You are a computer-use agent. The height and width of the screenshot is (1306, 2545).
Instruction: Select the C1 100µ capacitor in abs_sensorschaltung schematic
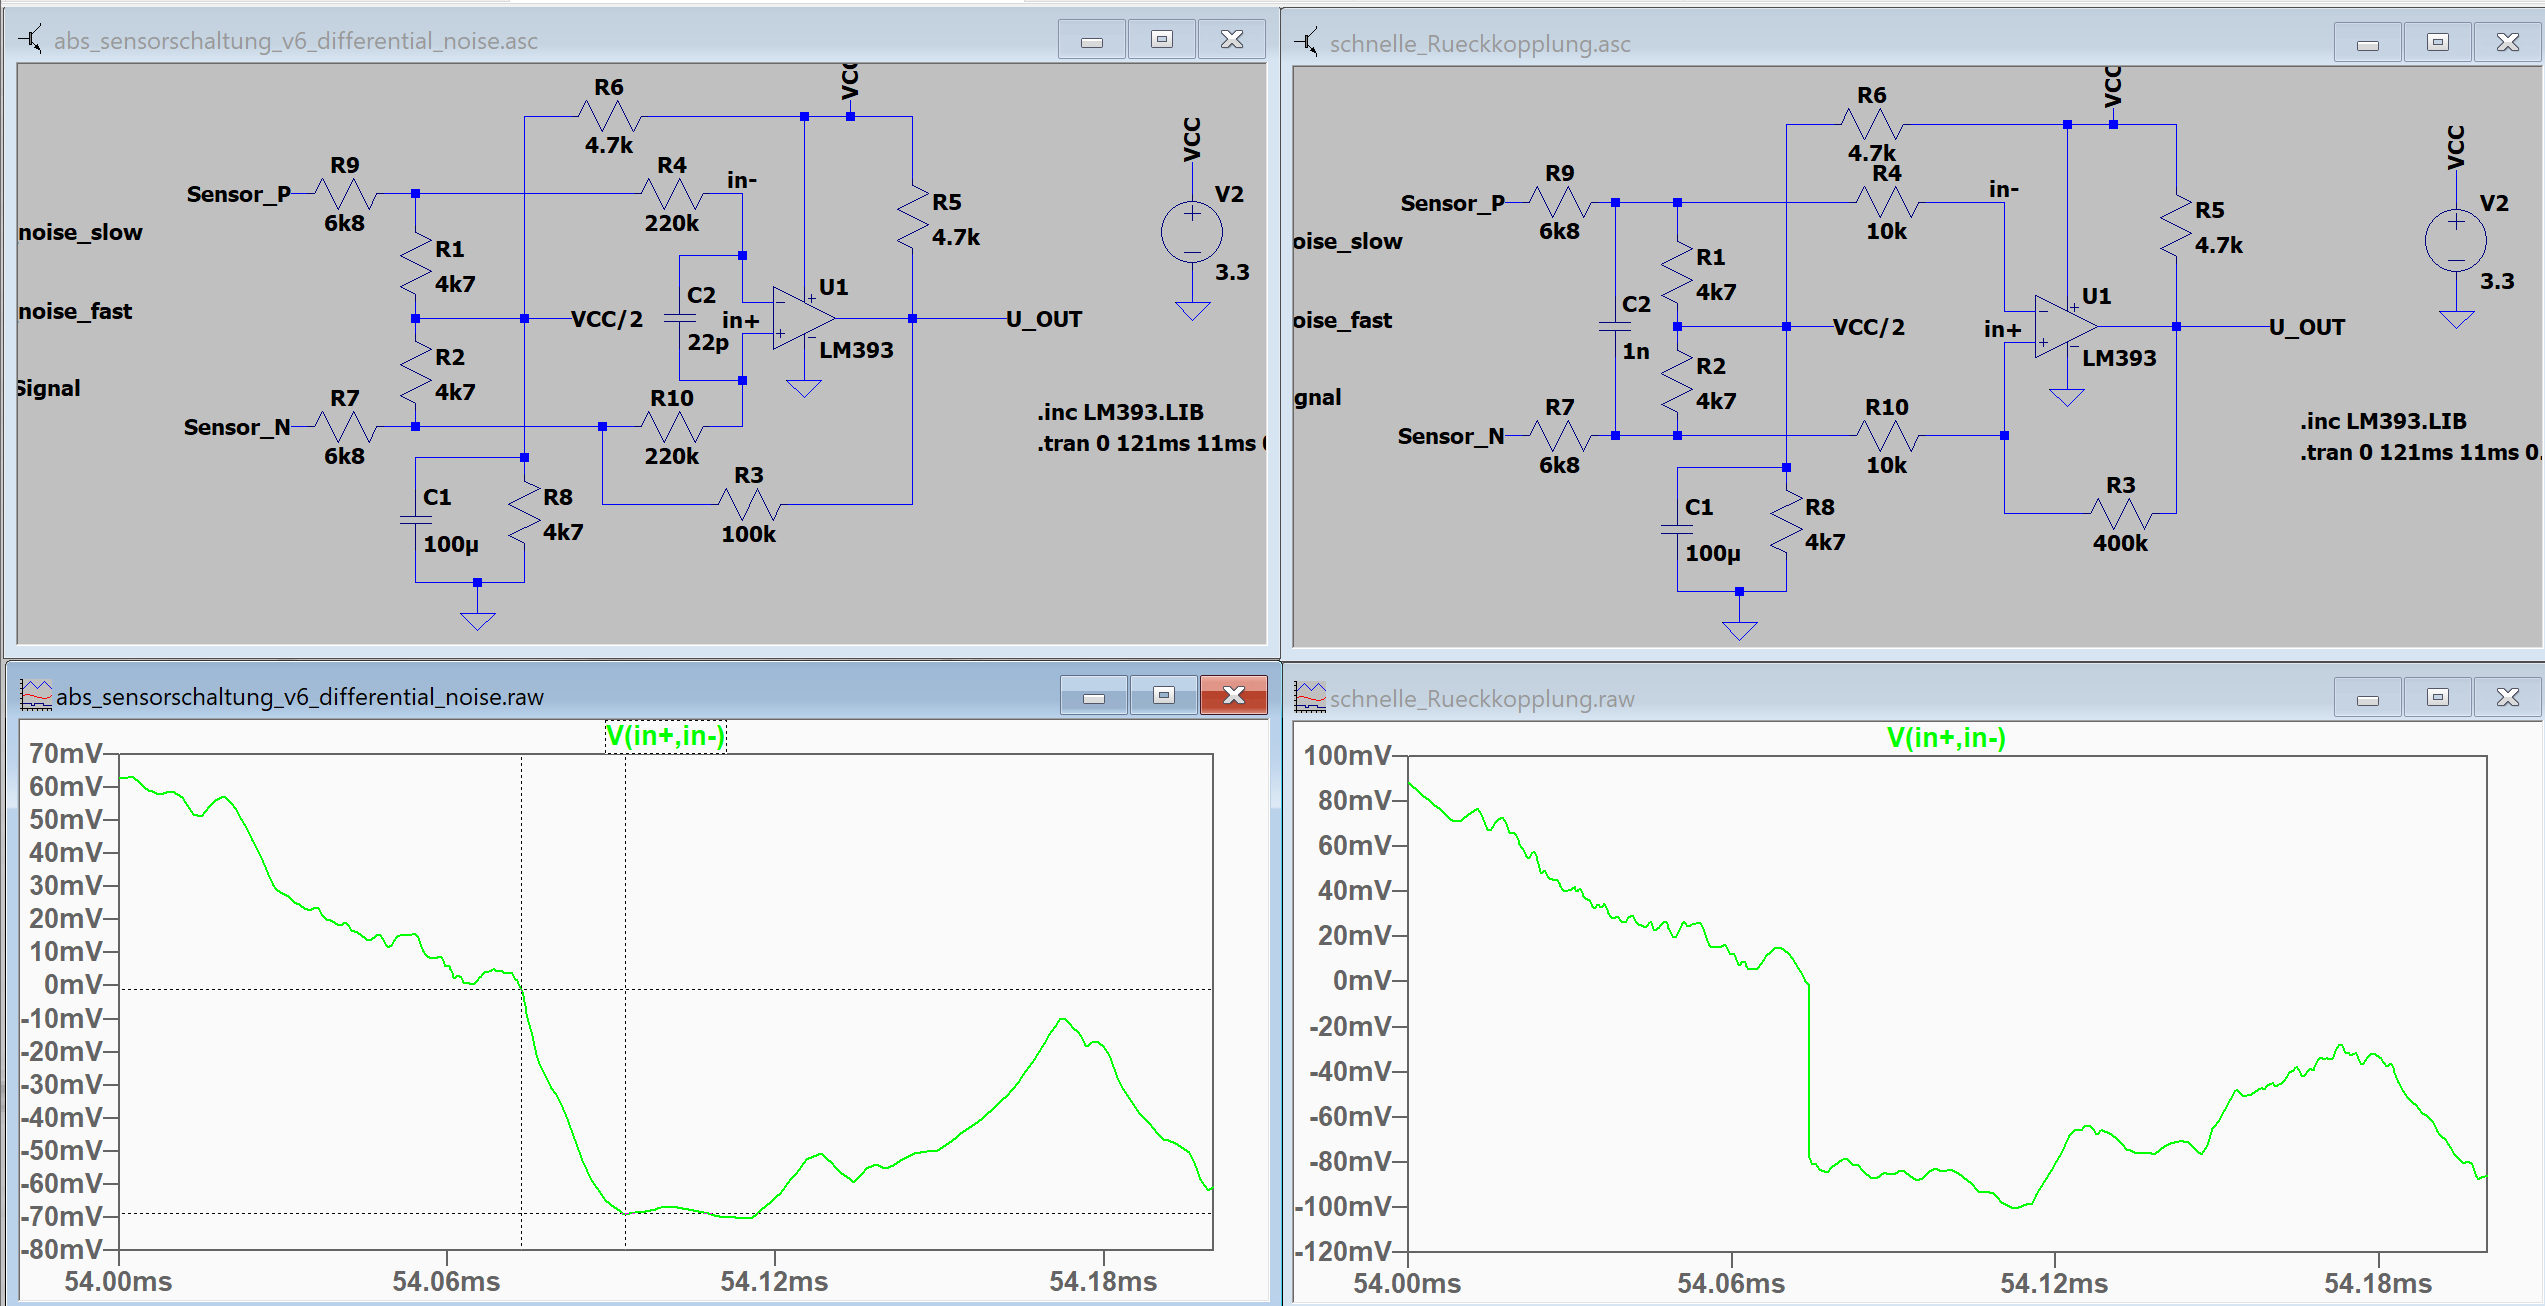(x=416, y=520)
